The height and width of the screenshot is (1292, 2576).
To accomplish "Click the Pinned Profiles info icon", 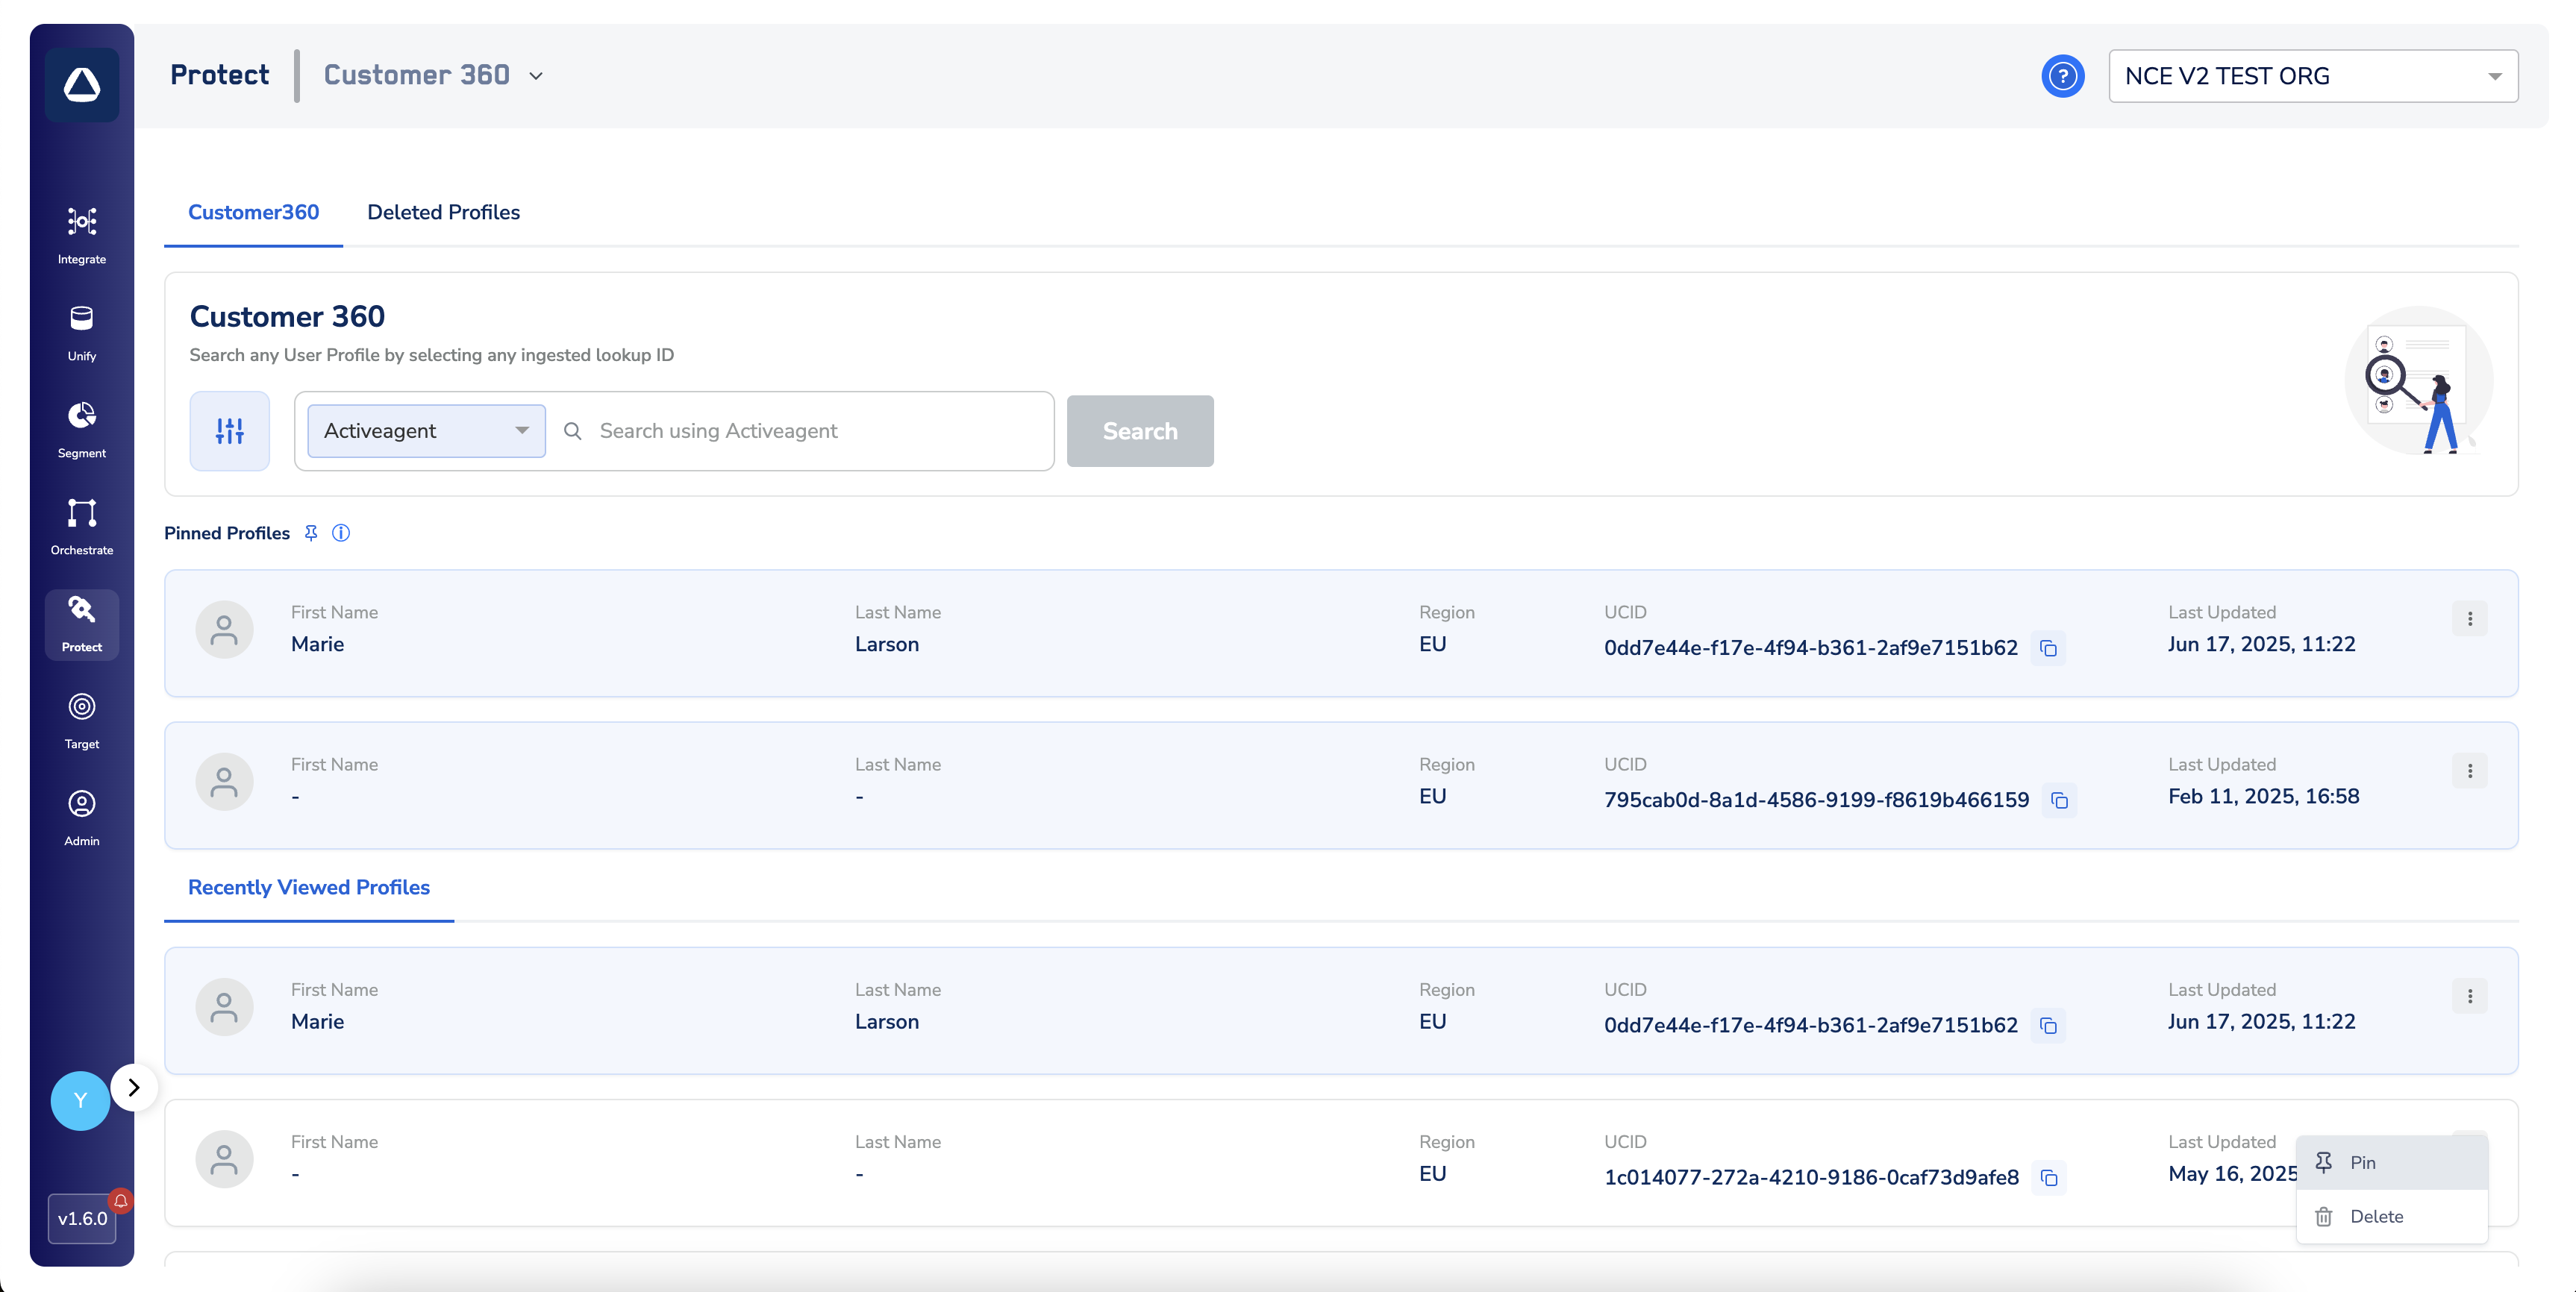I will pos(341,533).
